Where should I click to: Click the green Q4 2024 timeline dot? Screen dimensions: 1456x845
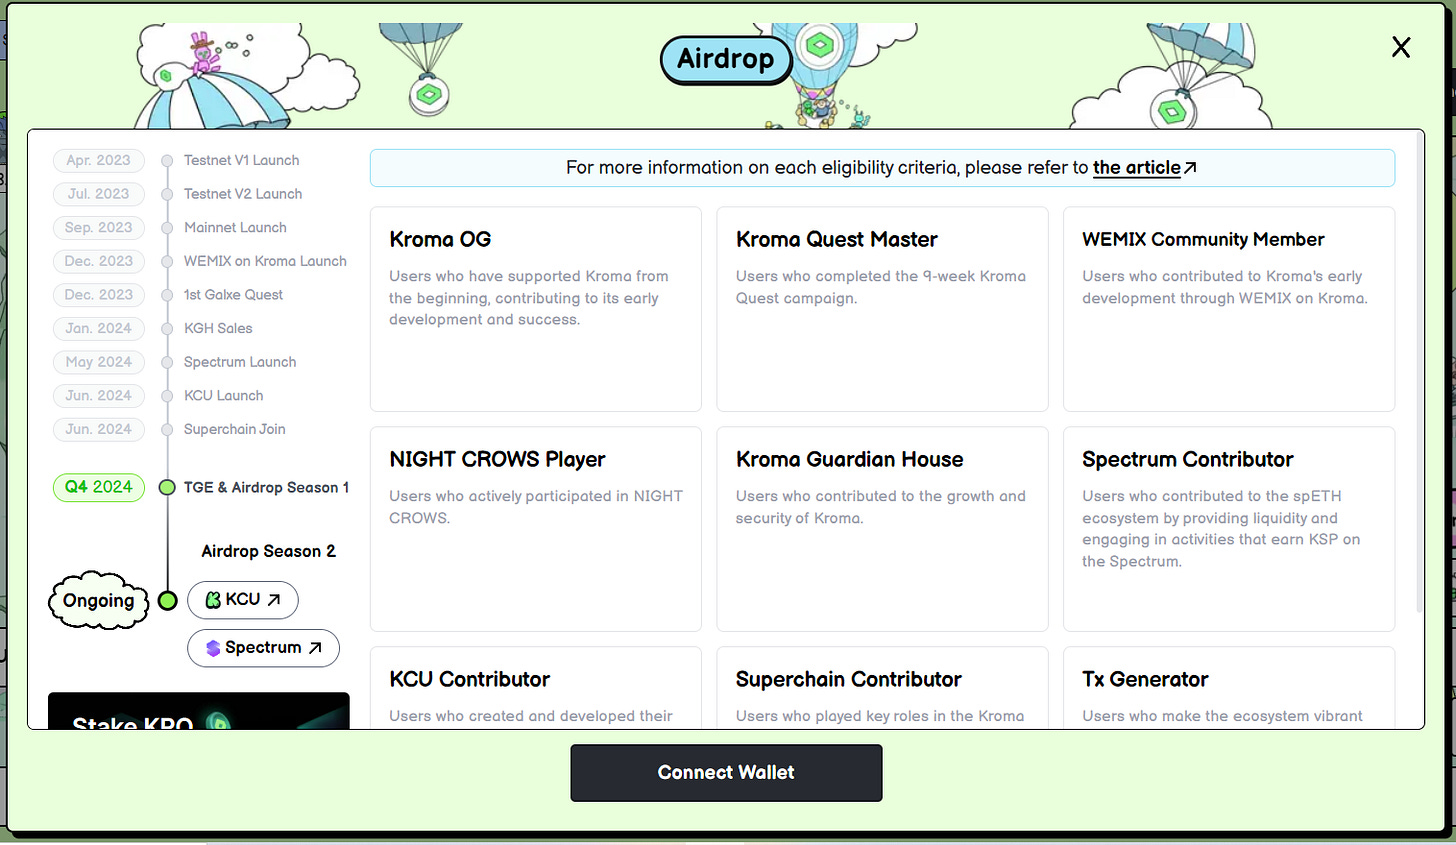pyautogui.click(x=168, y=487)
